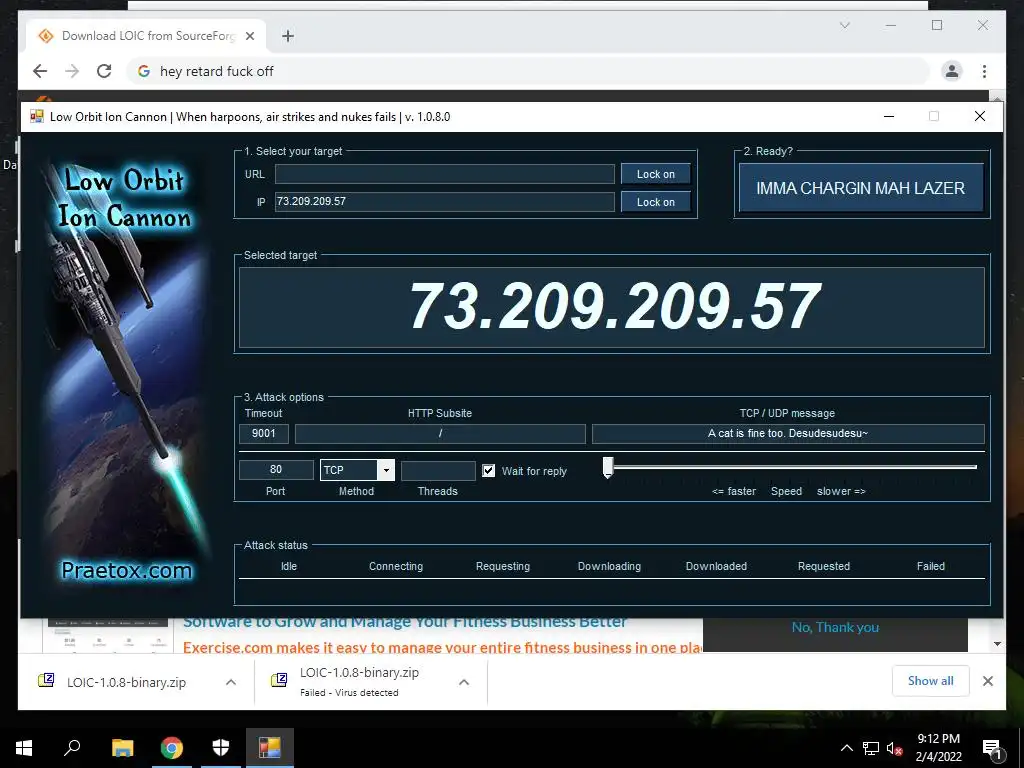Close the Chrome downloads bar
Image resolution: width=1024 pixels, height=768 pixels.
pos(988,681)
